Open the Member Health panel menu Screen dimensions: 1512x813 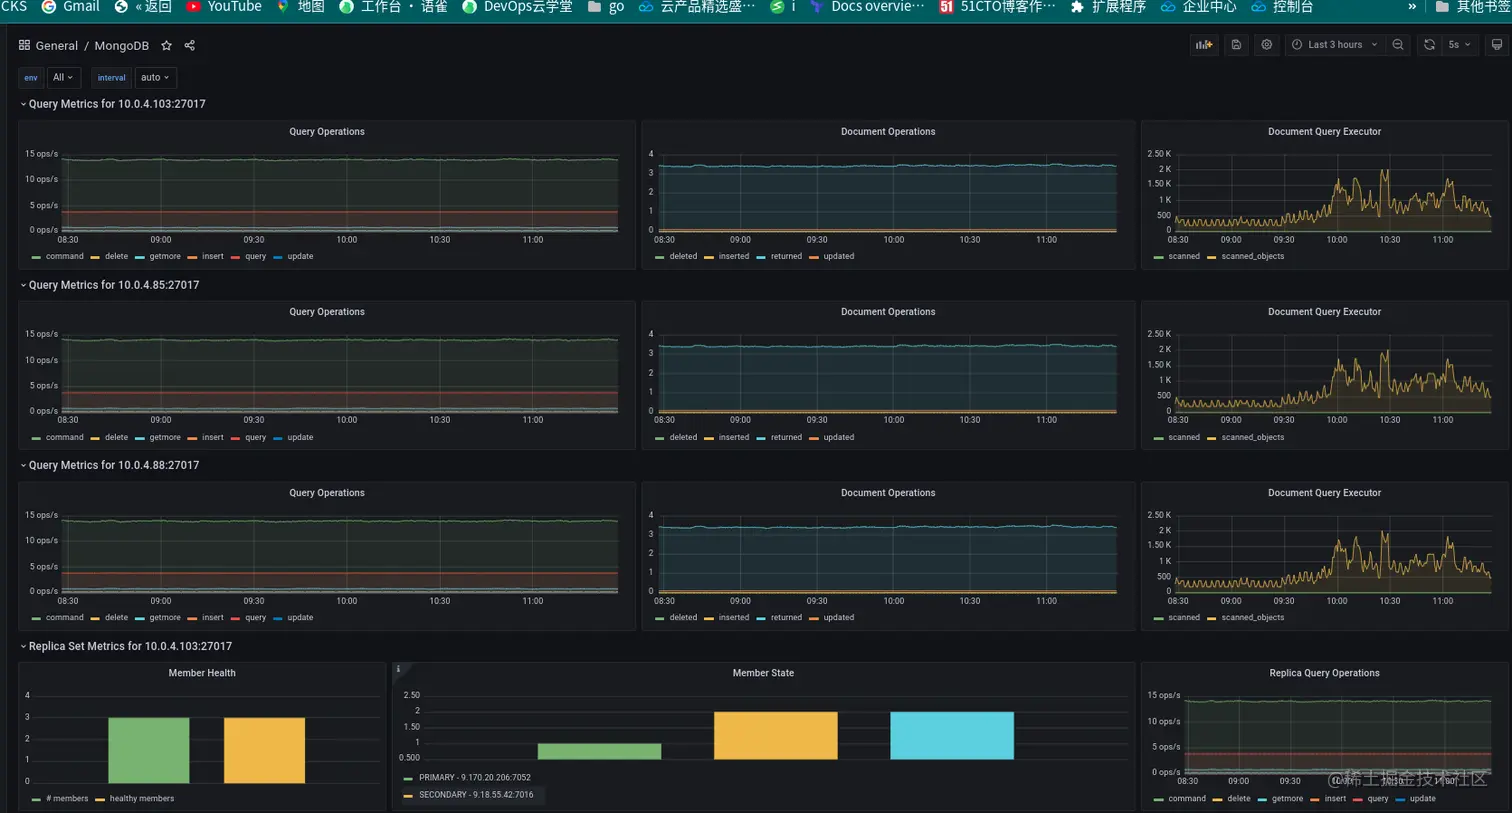click(202, 673)
